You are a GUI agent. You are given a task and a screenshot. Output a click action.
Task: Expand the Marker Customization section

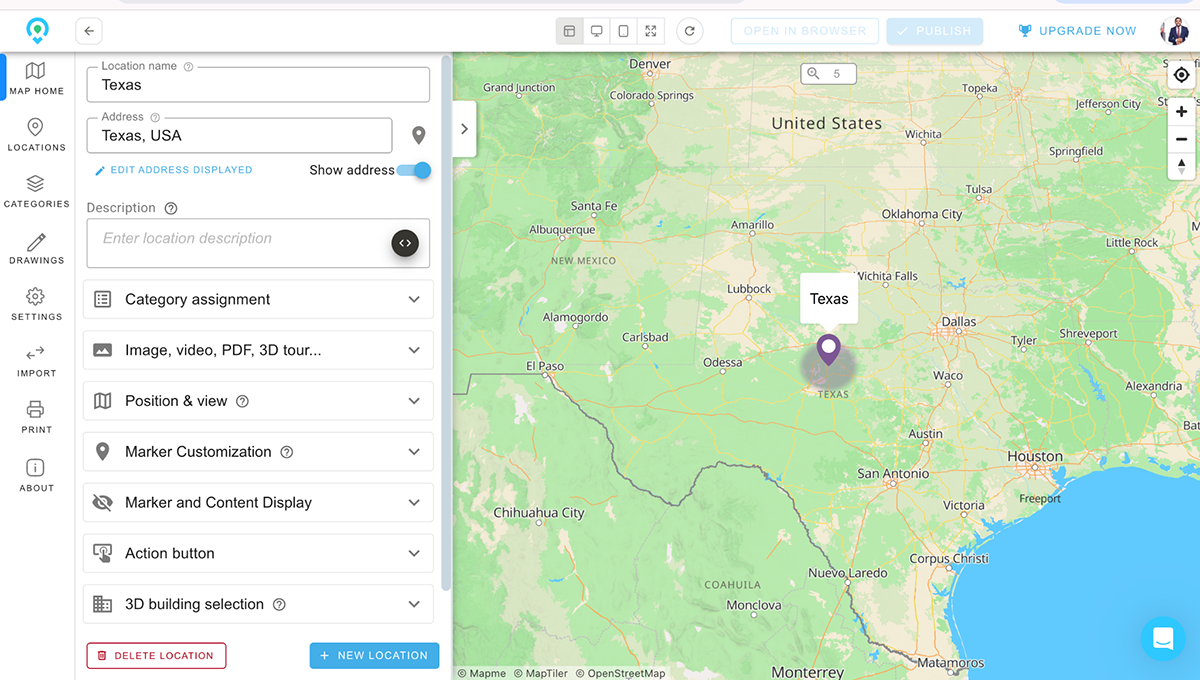[258, 452]
